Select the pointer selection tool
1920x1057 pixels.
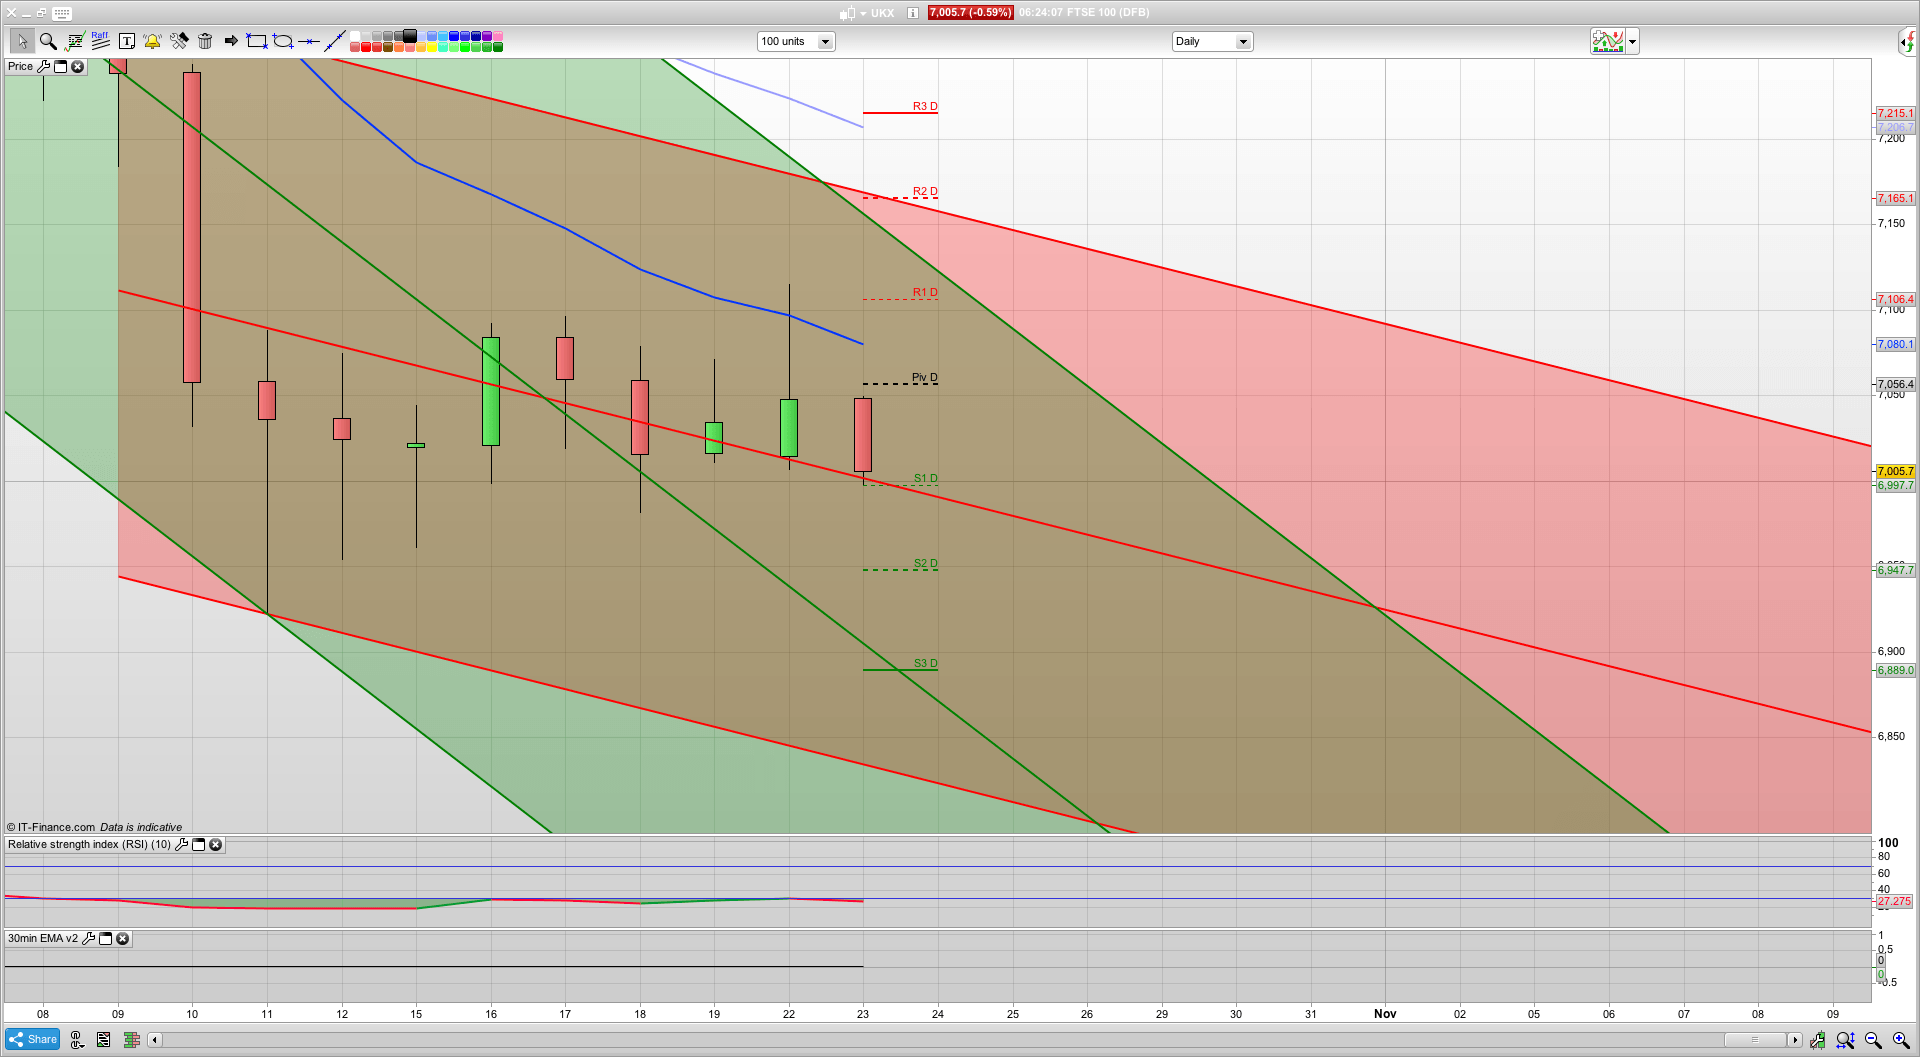click(23, 41)
